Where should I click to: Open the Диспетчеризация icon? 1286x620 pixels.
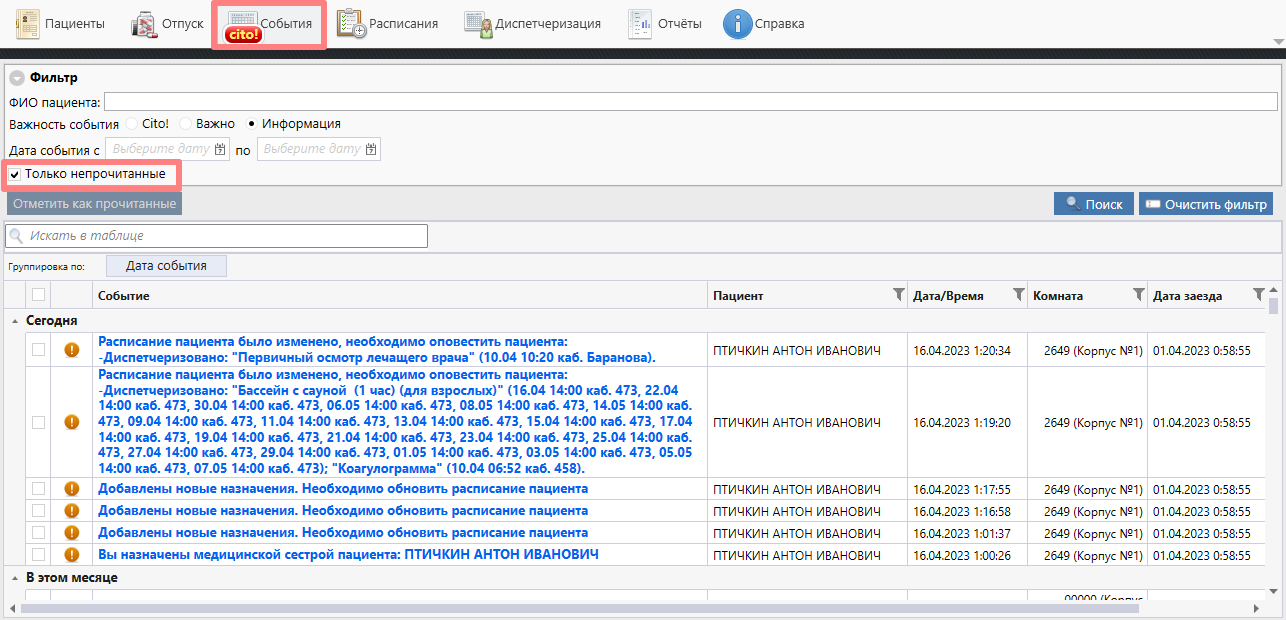coord(478,23)
